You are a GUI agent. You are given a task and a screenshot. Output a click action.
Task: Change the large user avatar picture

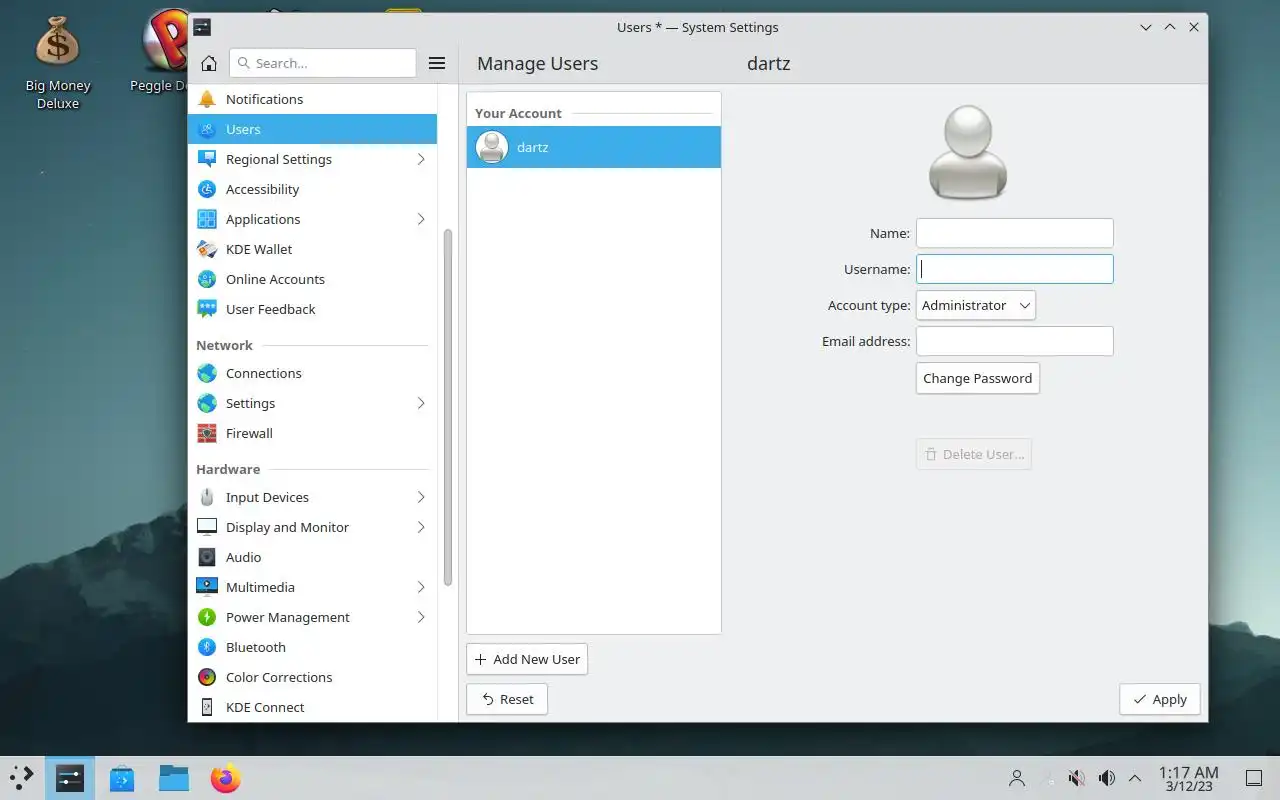[x=967, y=153]
